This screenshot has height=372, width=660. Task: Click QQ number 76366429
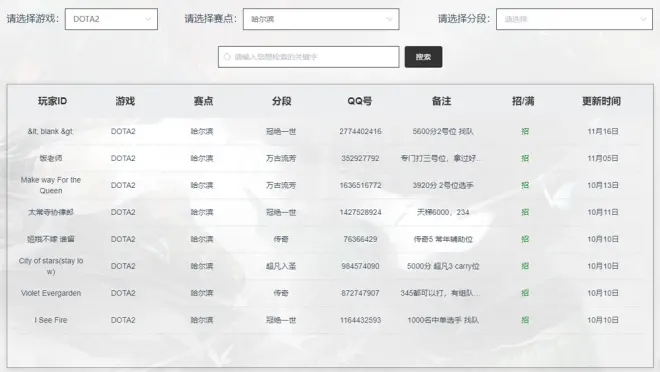click(x=360, y=239)
